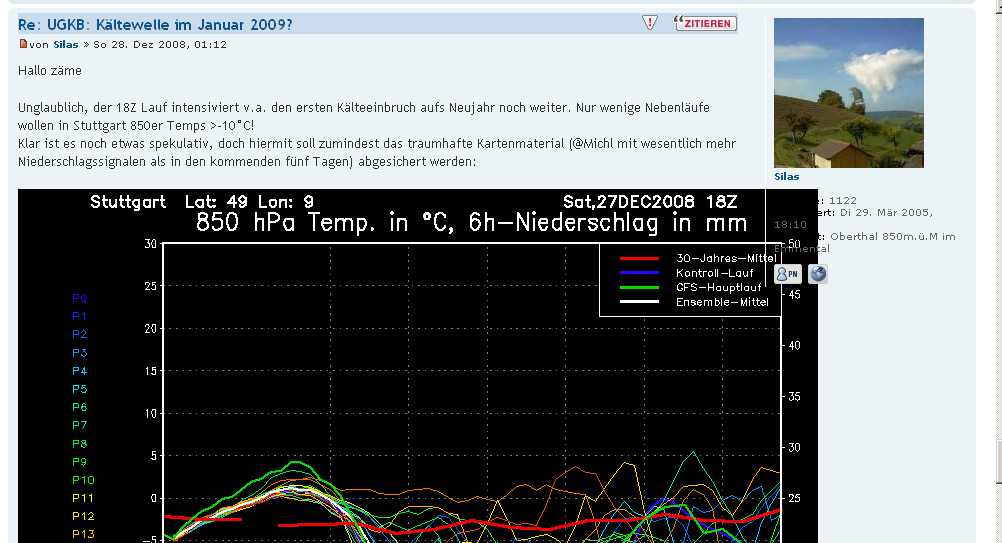1002x543 pixels.
Task: Click blue Kontroll-Lauf legend line
Action: (639, 272)
